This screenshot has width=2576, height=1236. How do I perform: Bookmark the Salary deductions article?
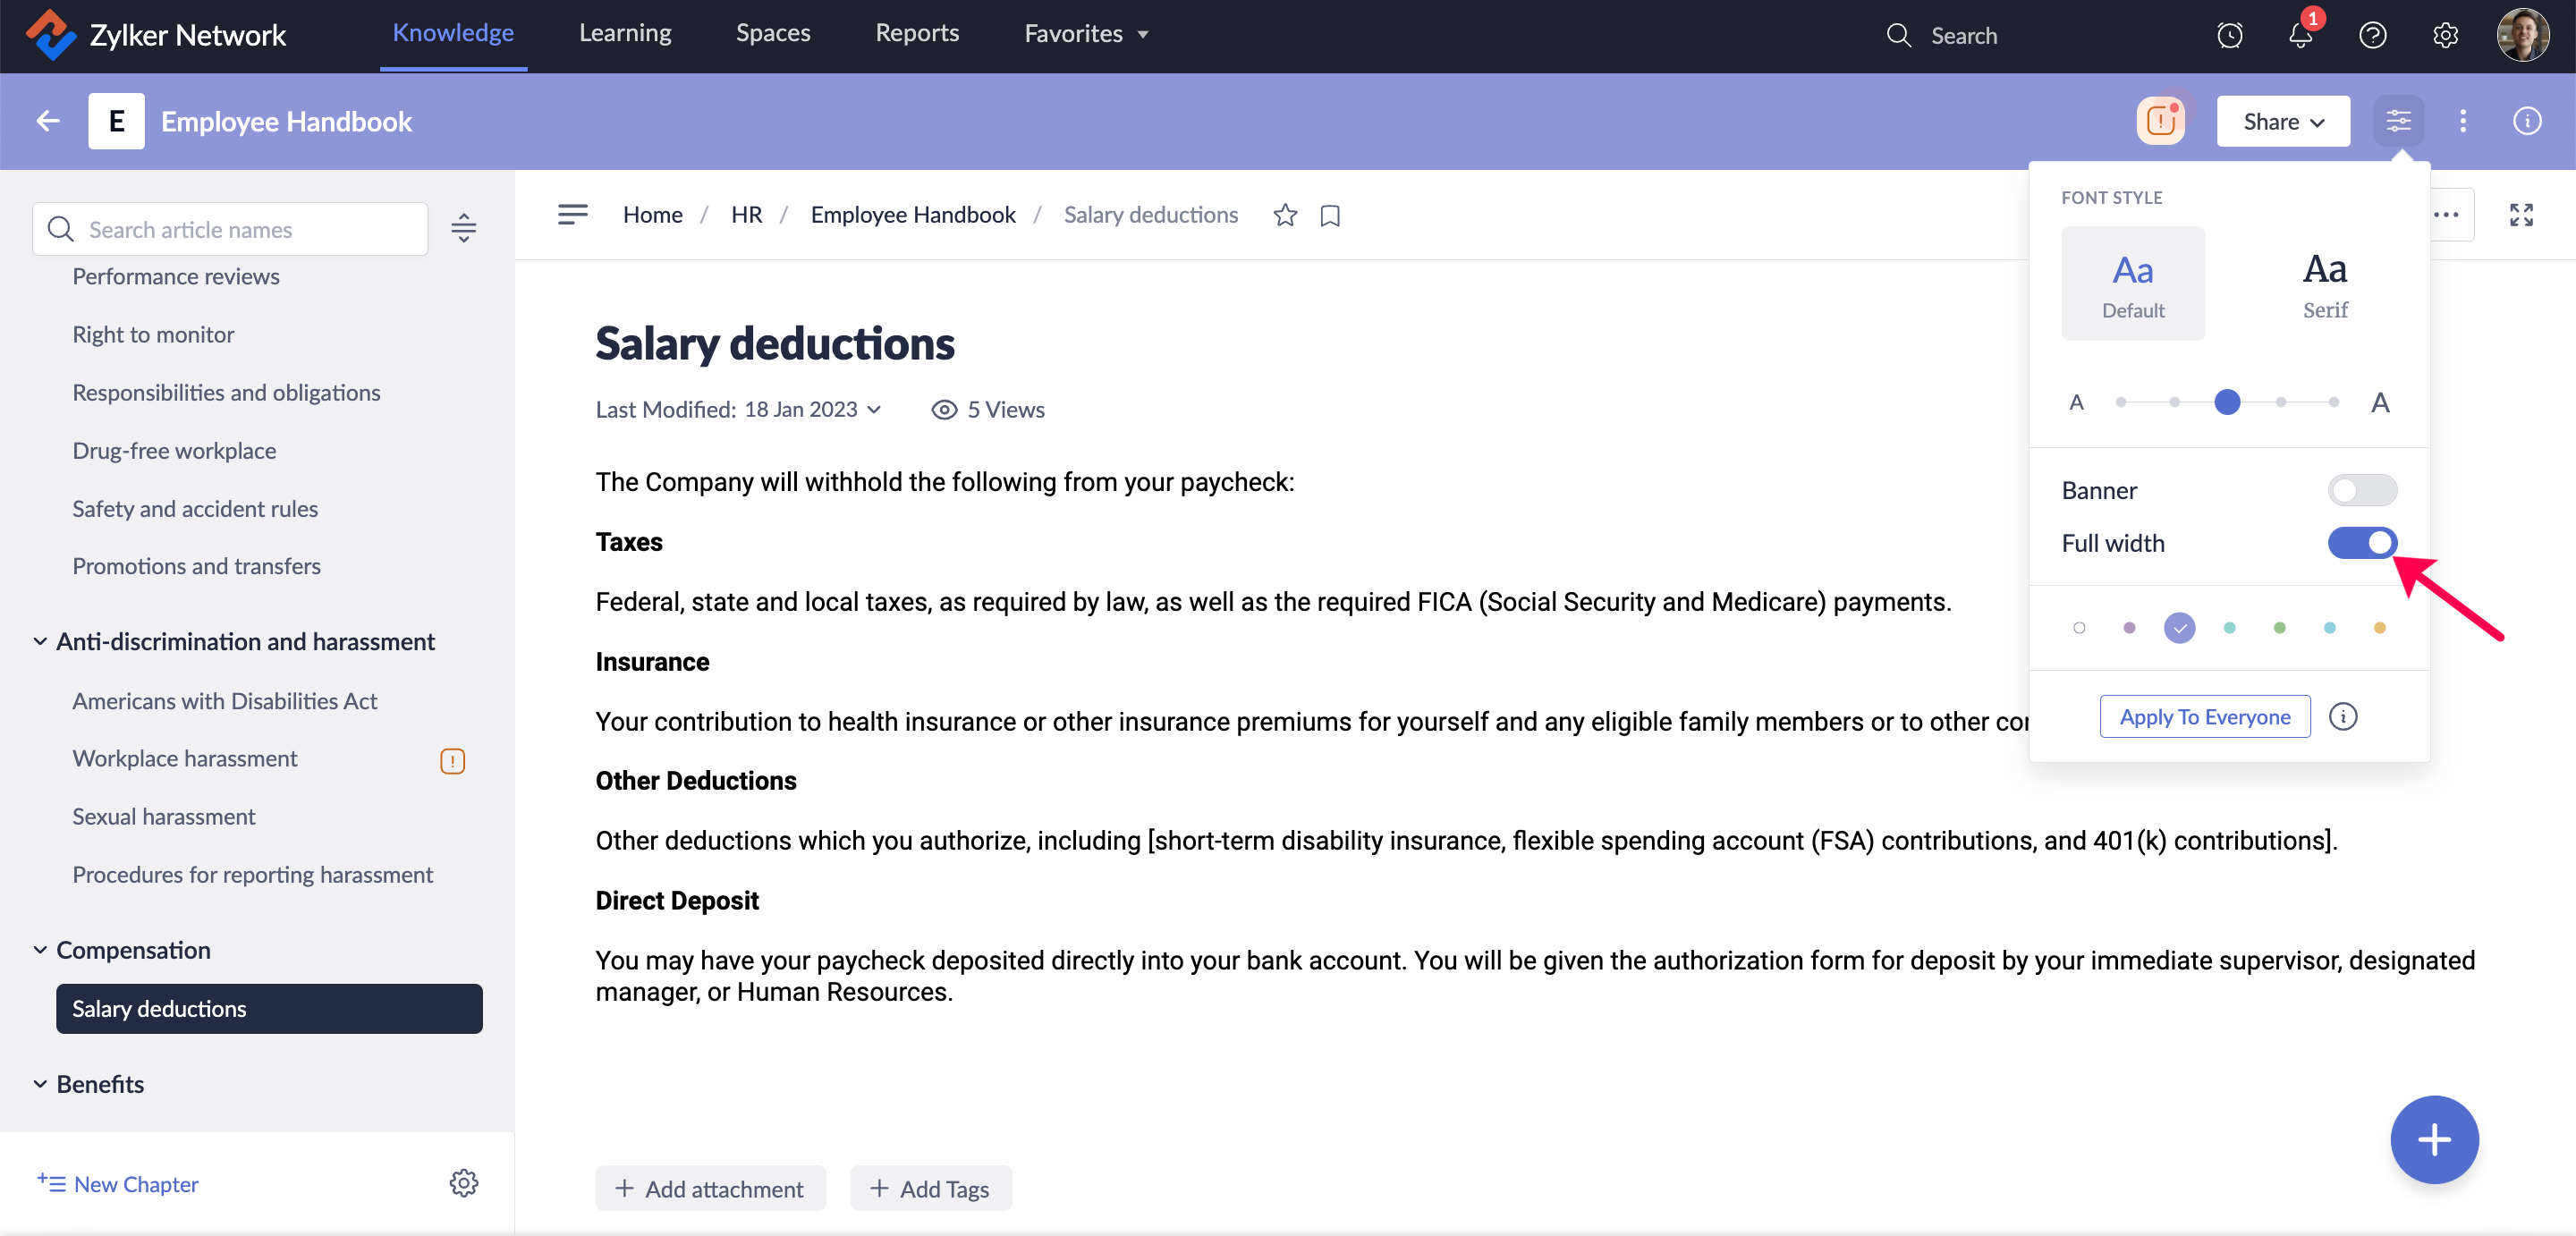(1329, 215)
